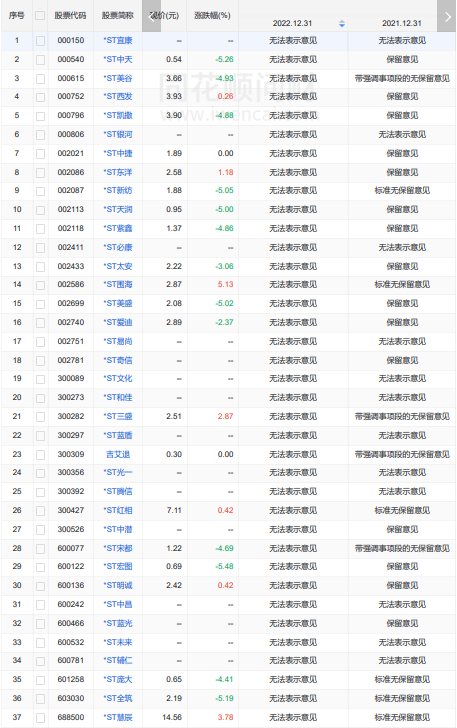Open stock link *ST庞大
Viewport: 457px width, 728px height.
pos(118,679)
